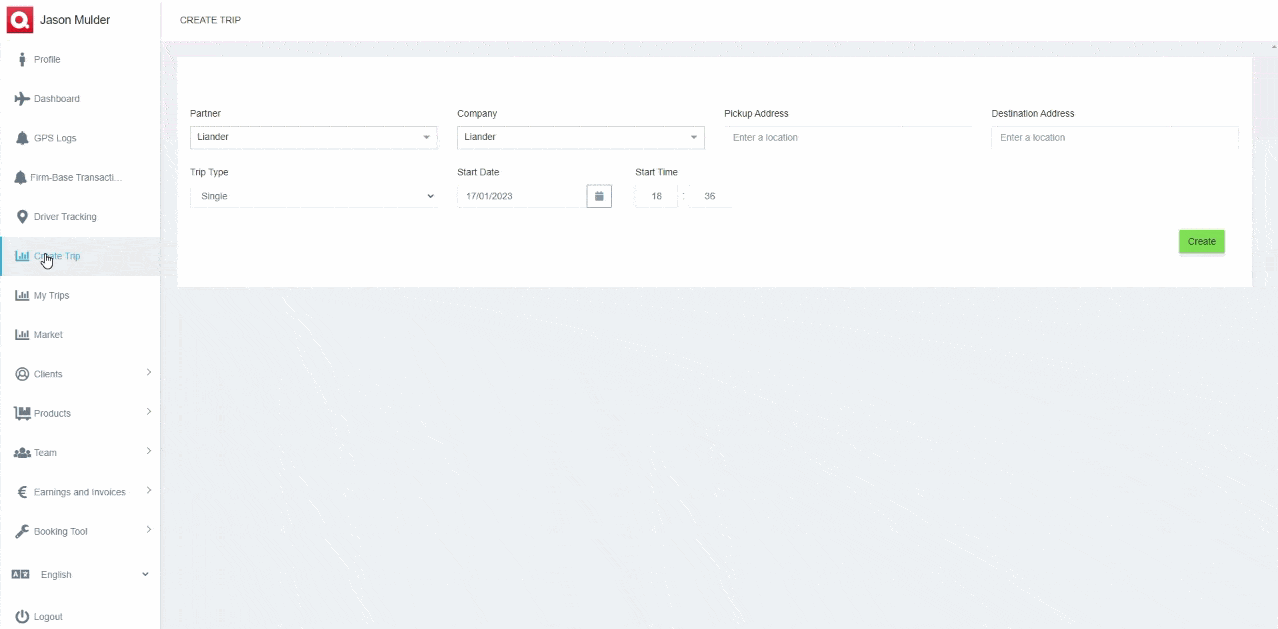This screenshot has height=629, width=1278.
Task: Click the red app logo icon
Action: [x=20, y=19]
